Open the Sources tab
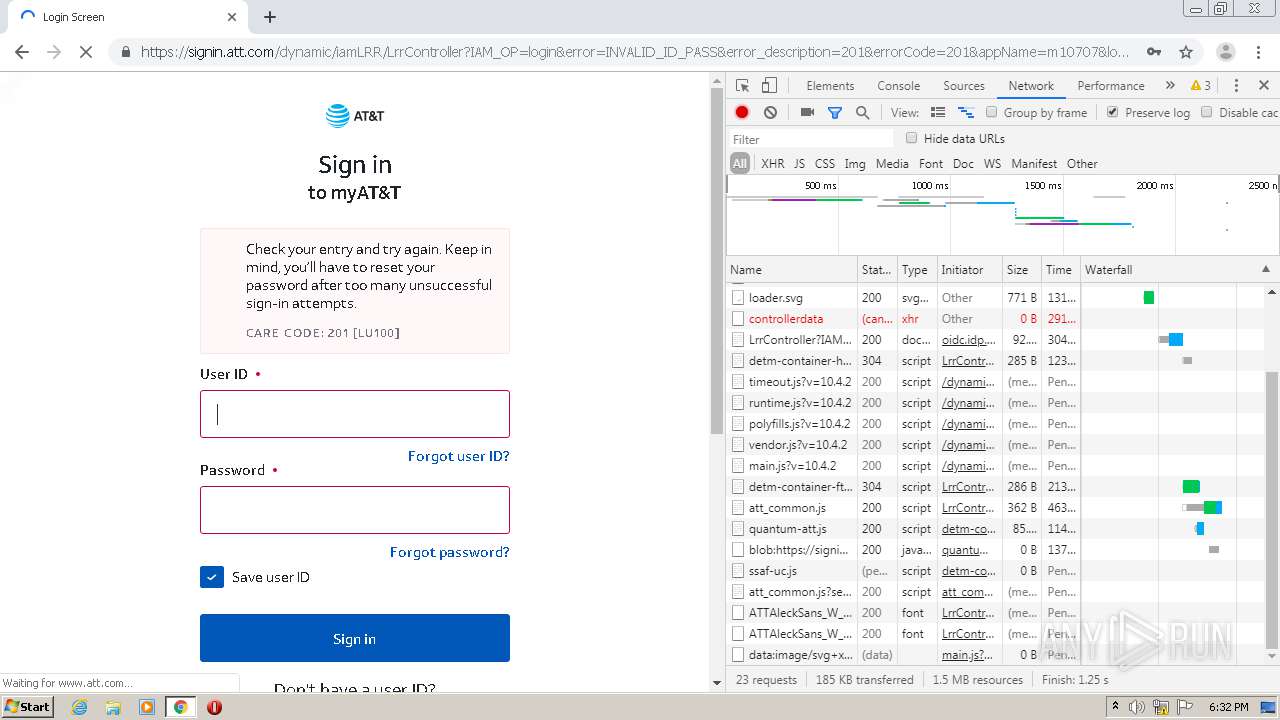The height and width of the screenshot is (720, 1280). (x=964, y=86)
